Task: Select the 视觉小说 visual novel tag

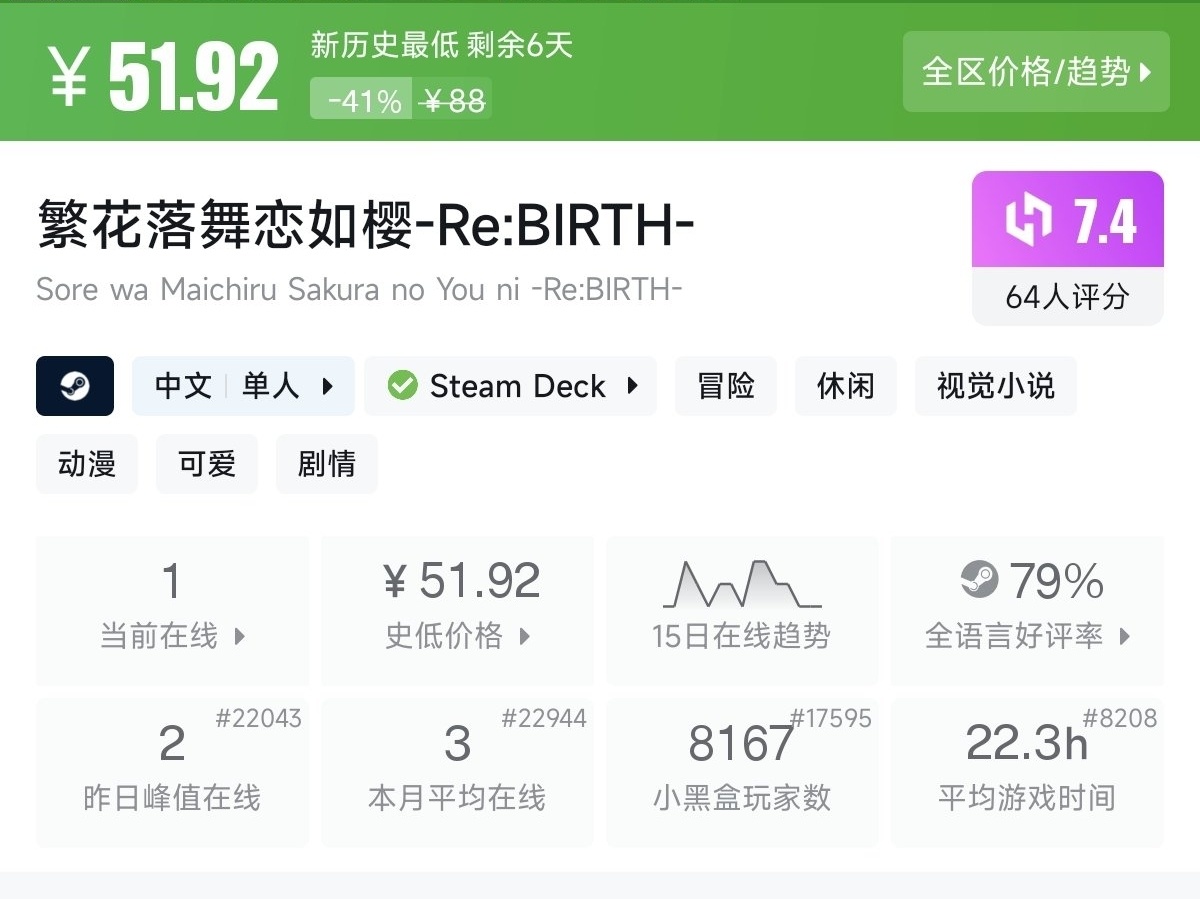Action: pyautogui.click(x=996, y=386)
